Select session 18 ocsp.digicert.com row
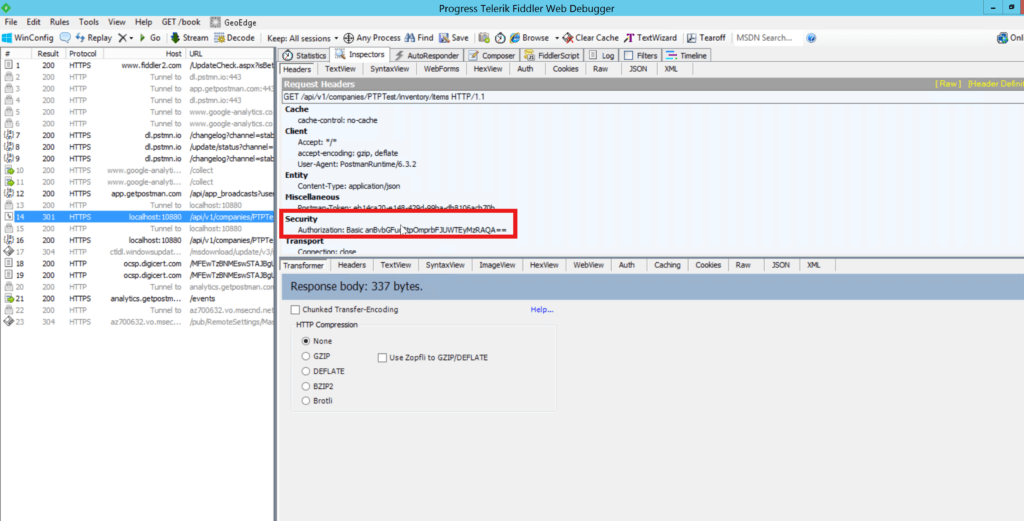1024x521 pixels. (137, 263)
